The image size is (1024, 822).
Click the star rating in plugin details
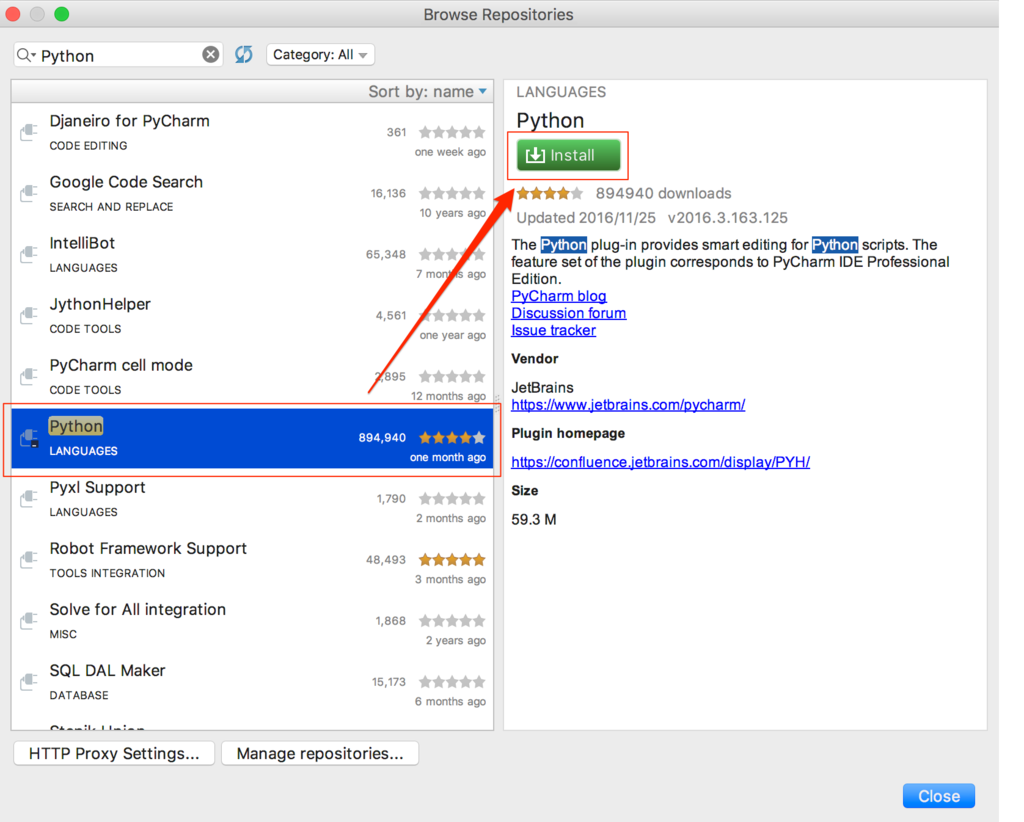[549, 193]
